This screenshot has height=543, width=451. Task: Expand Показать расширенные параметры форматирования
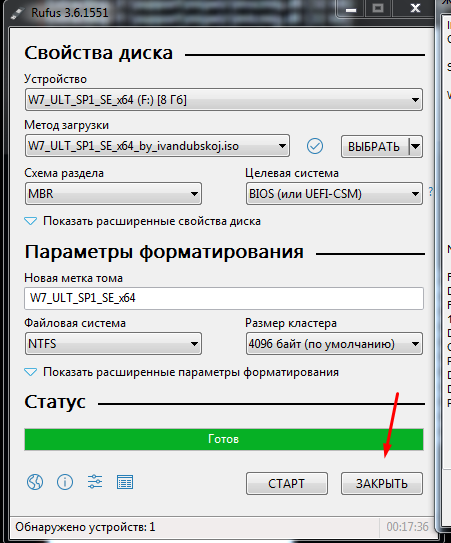click(x=182, y=372)
